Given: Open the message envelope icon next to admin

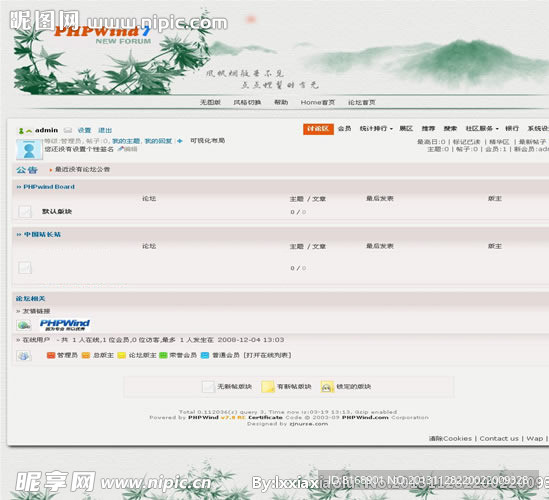Looking at the screenshot, I should pos(68,130).
